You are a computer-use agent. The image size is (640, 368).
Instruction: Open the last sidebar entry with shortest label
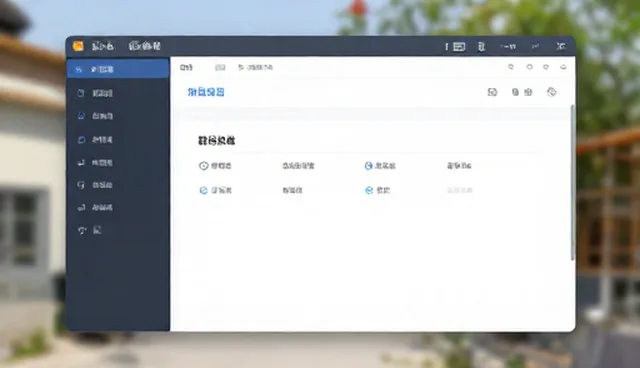[89, 230]
